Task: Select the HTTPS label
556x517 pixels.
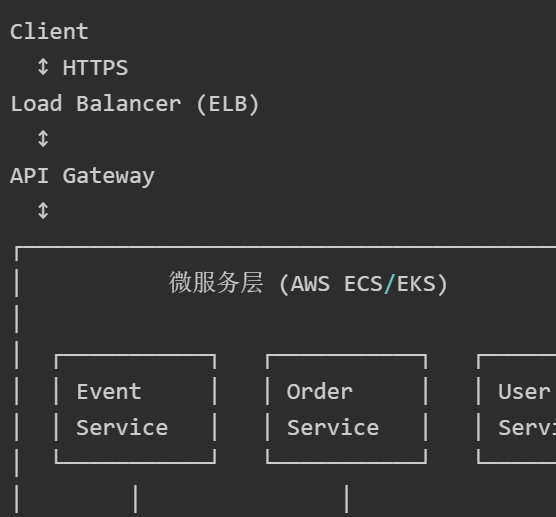Action: click(x=95, y=67)
